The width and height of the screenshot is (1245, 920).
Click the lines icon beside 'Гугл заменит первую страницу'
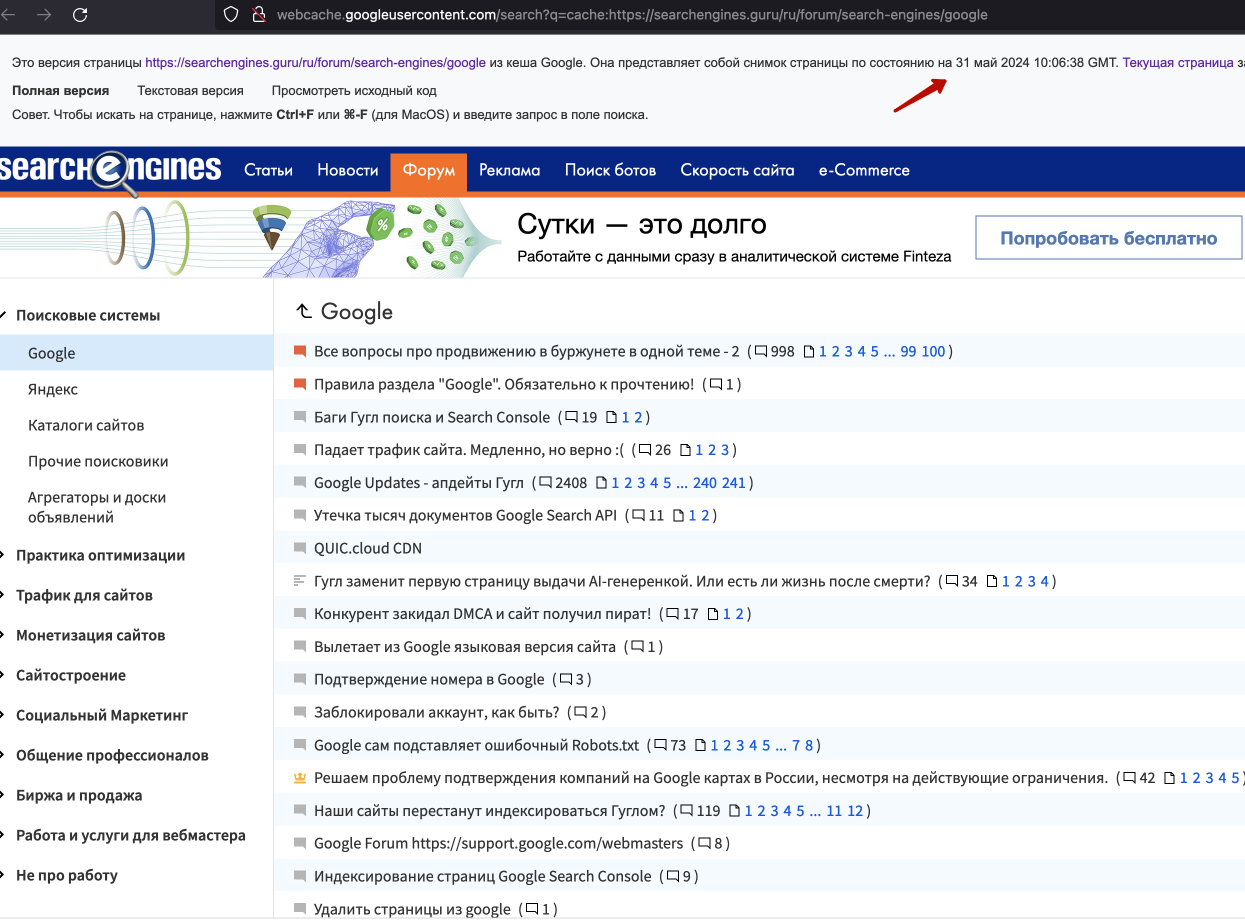click(x=300, y=581)
